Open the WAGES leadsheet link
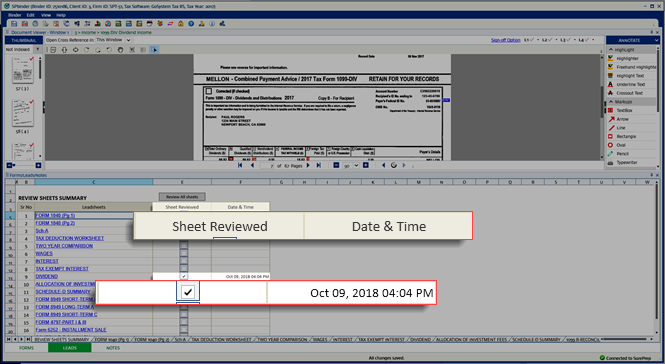Image resolution: width=665 pixels, height=364 pixels. 44,254
